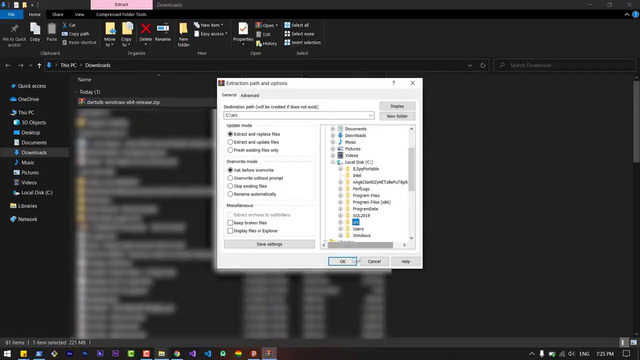Click Cut in Clipboard group
This screenshot has height=360, width=640.
69,25
